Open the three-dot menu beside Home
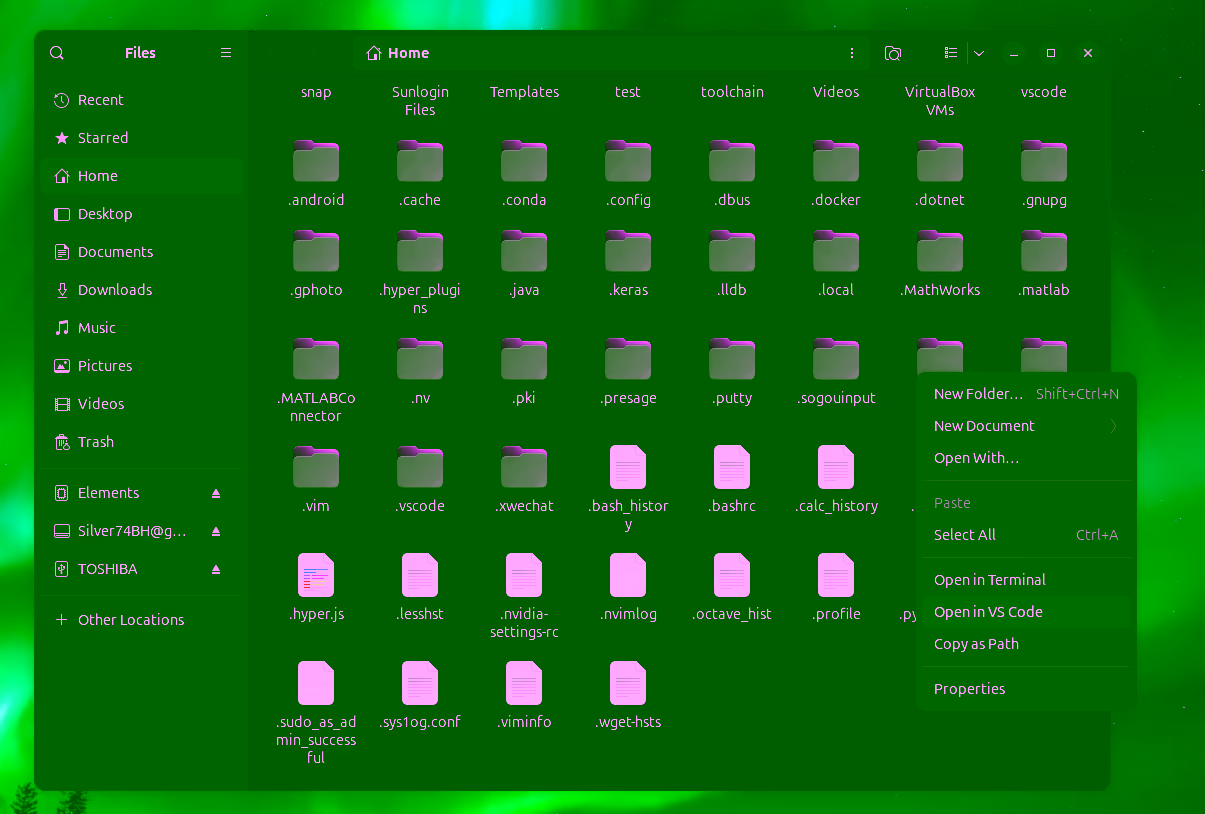The height and width of the screenshot is (814, 1205). tap(852, 53)
